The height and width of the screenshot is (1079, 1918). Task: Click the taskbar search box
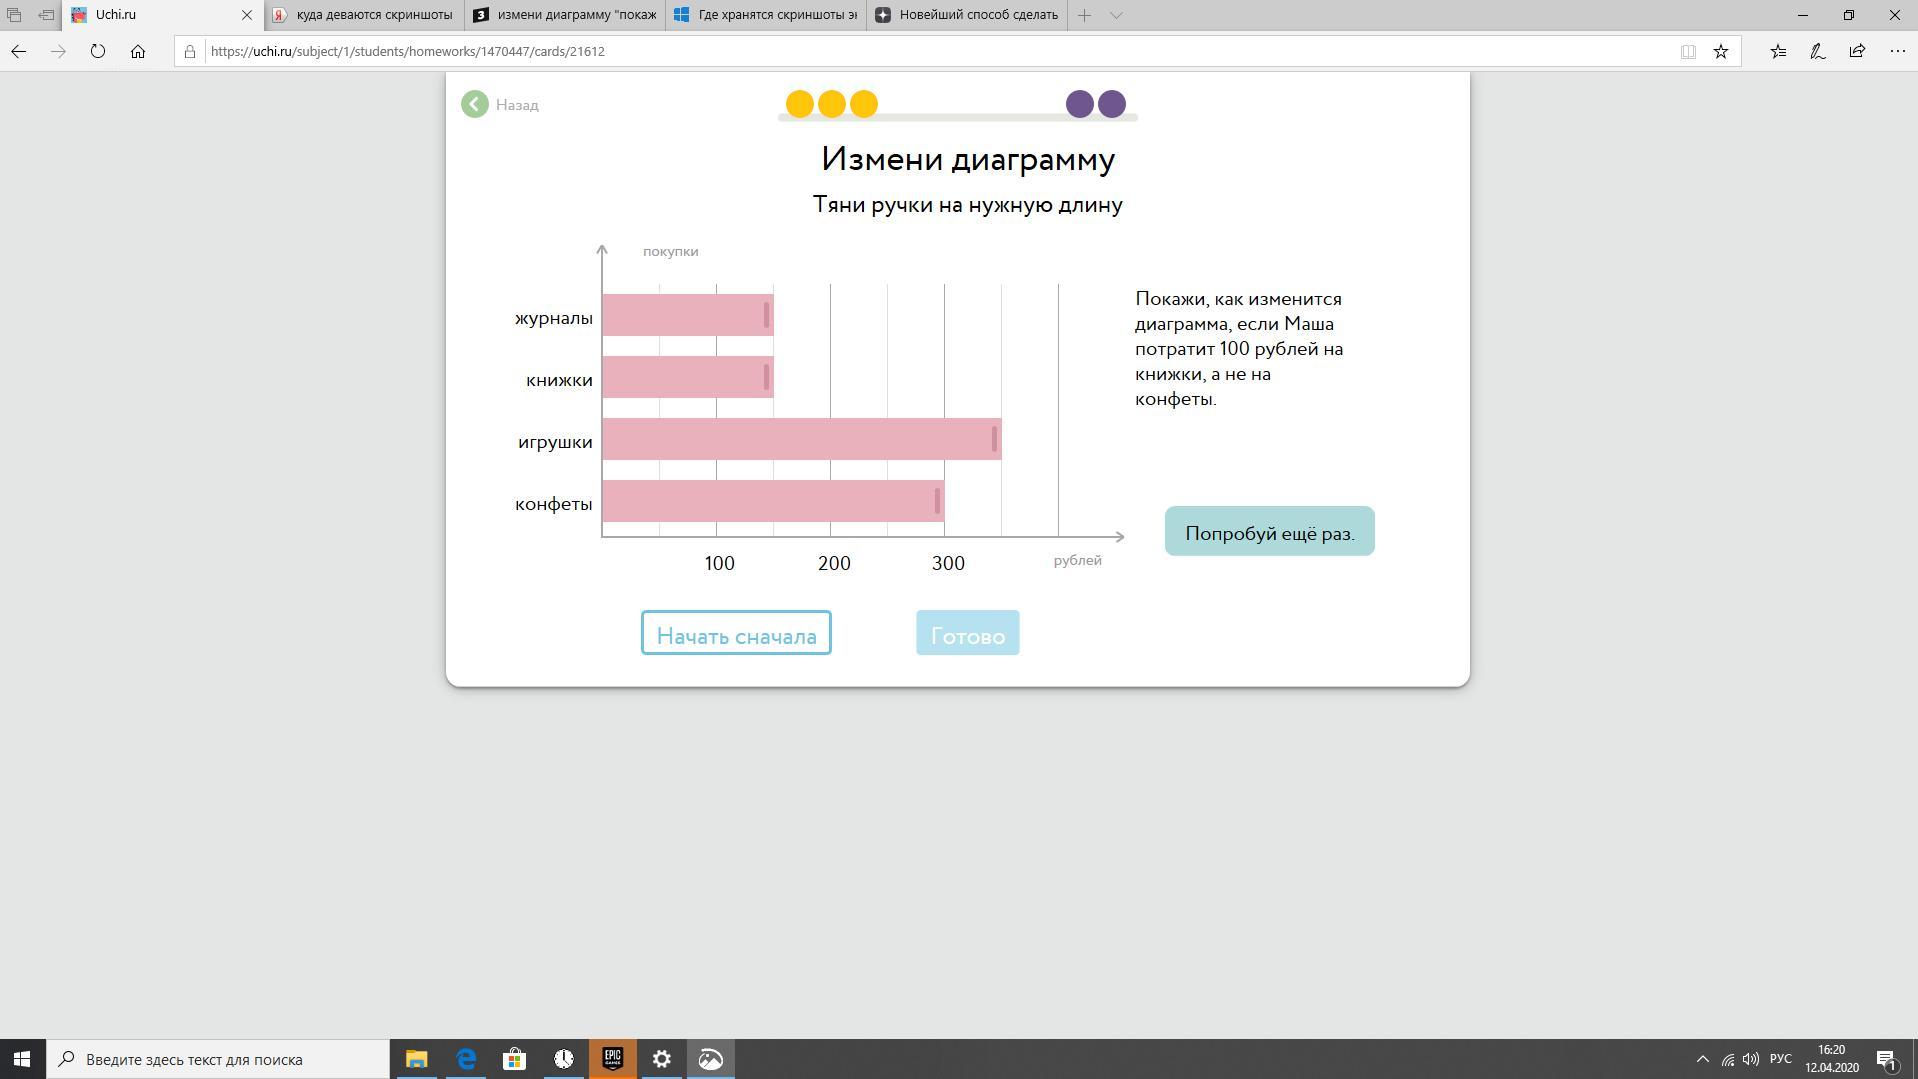click(218, 1059)
